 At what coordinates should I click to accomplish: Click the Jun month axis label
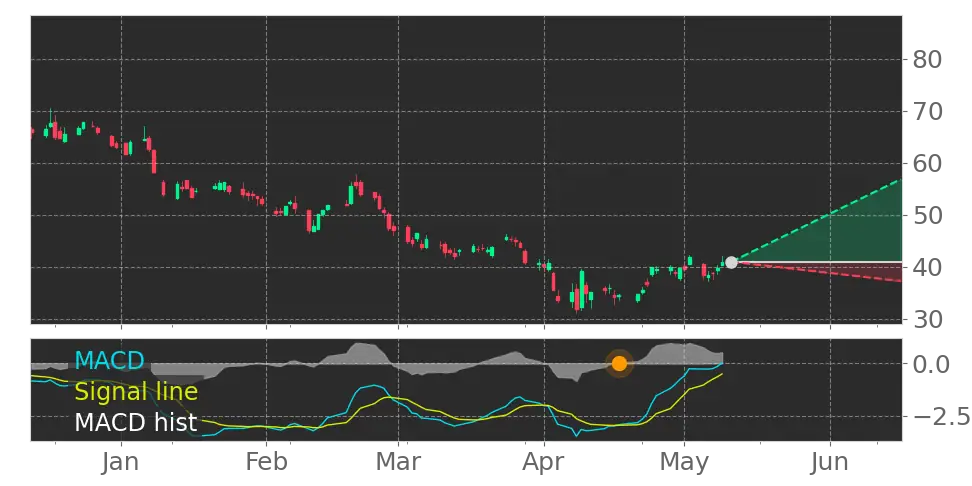tap(829, 462)
